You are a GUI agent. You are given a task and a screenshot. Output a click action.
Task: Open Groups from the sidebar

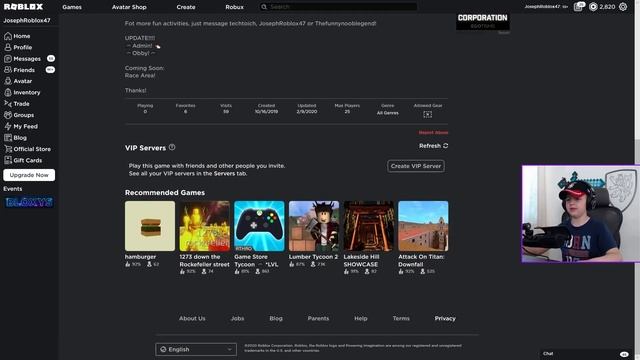pos(19,115)
